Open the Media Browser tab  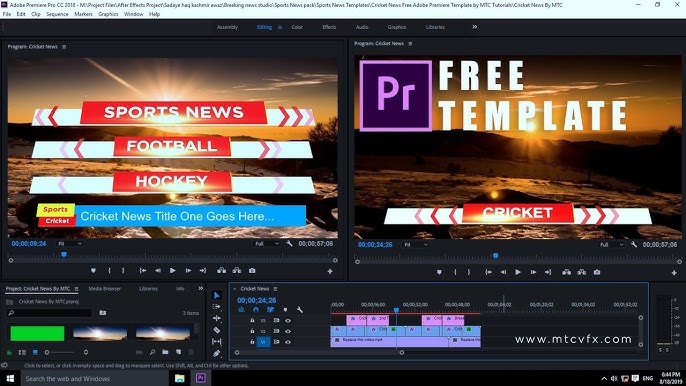(105, 289)
